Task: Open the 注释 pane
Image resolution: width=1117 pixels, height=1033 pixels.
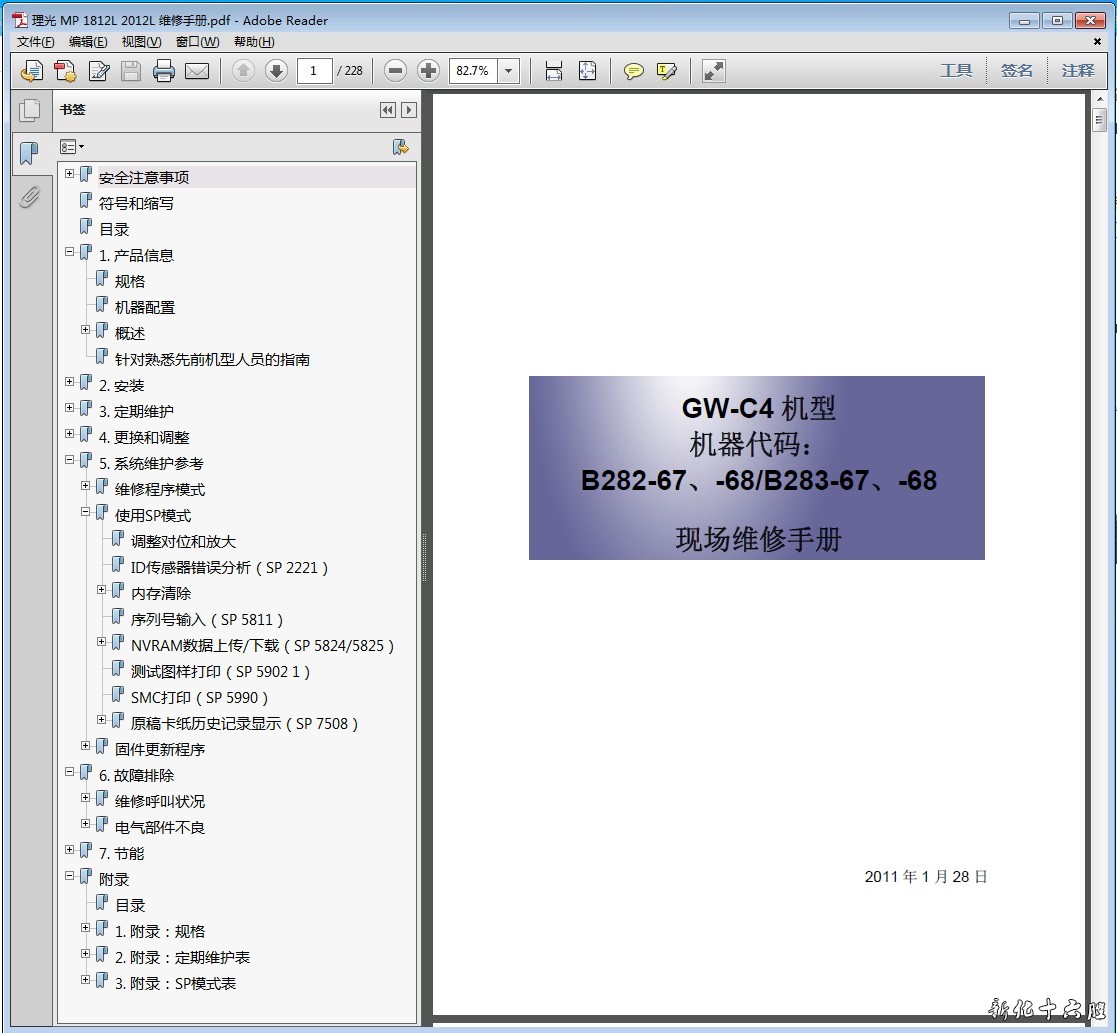Action: pos(1077,71)
